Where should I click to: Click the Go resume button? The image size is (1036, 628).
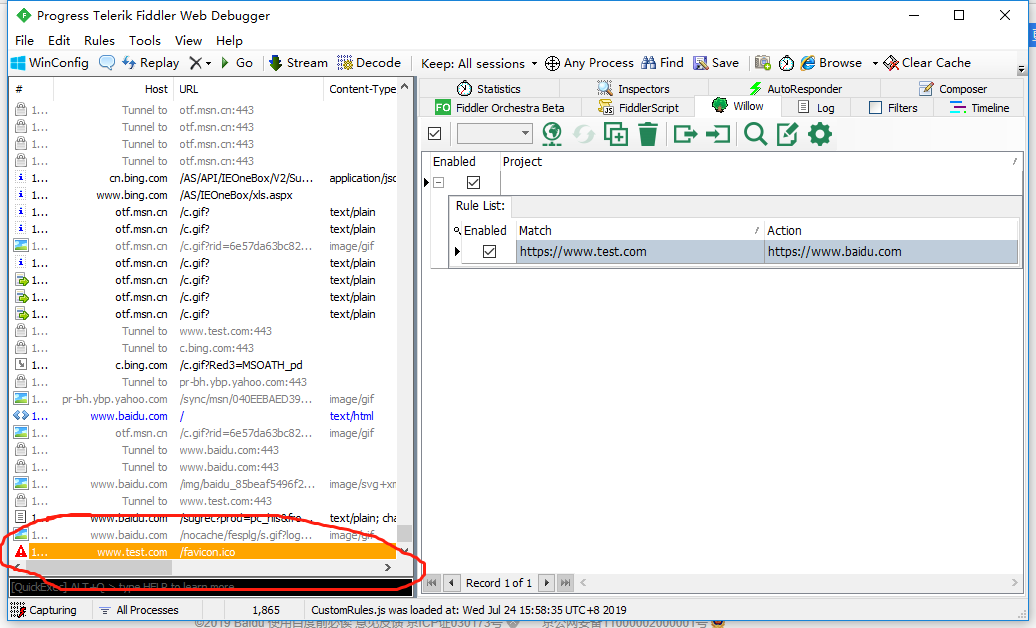(237, 63)
